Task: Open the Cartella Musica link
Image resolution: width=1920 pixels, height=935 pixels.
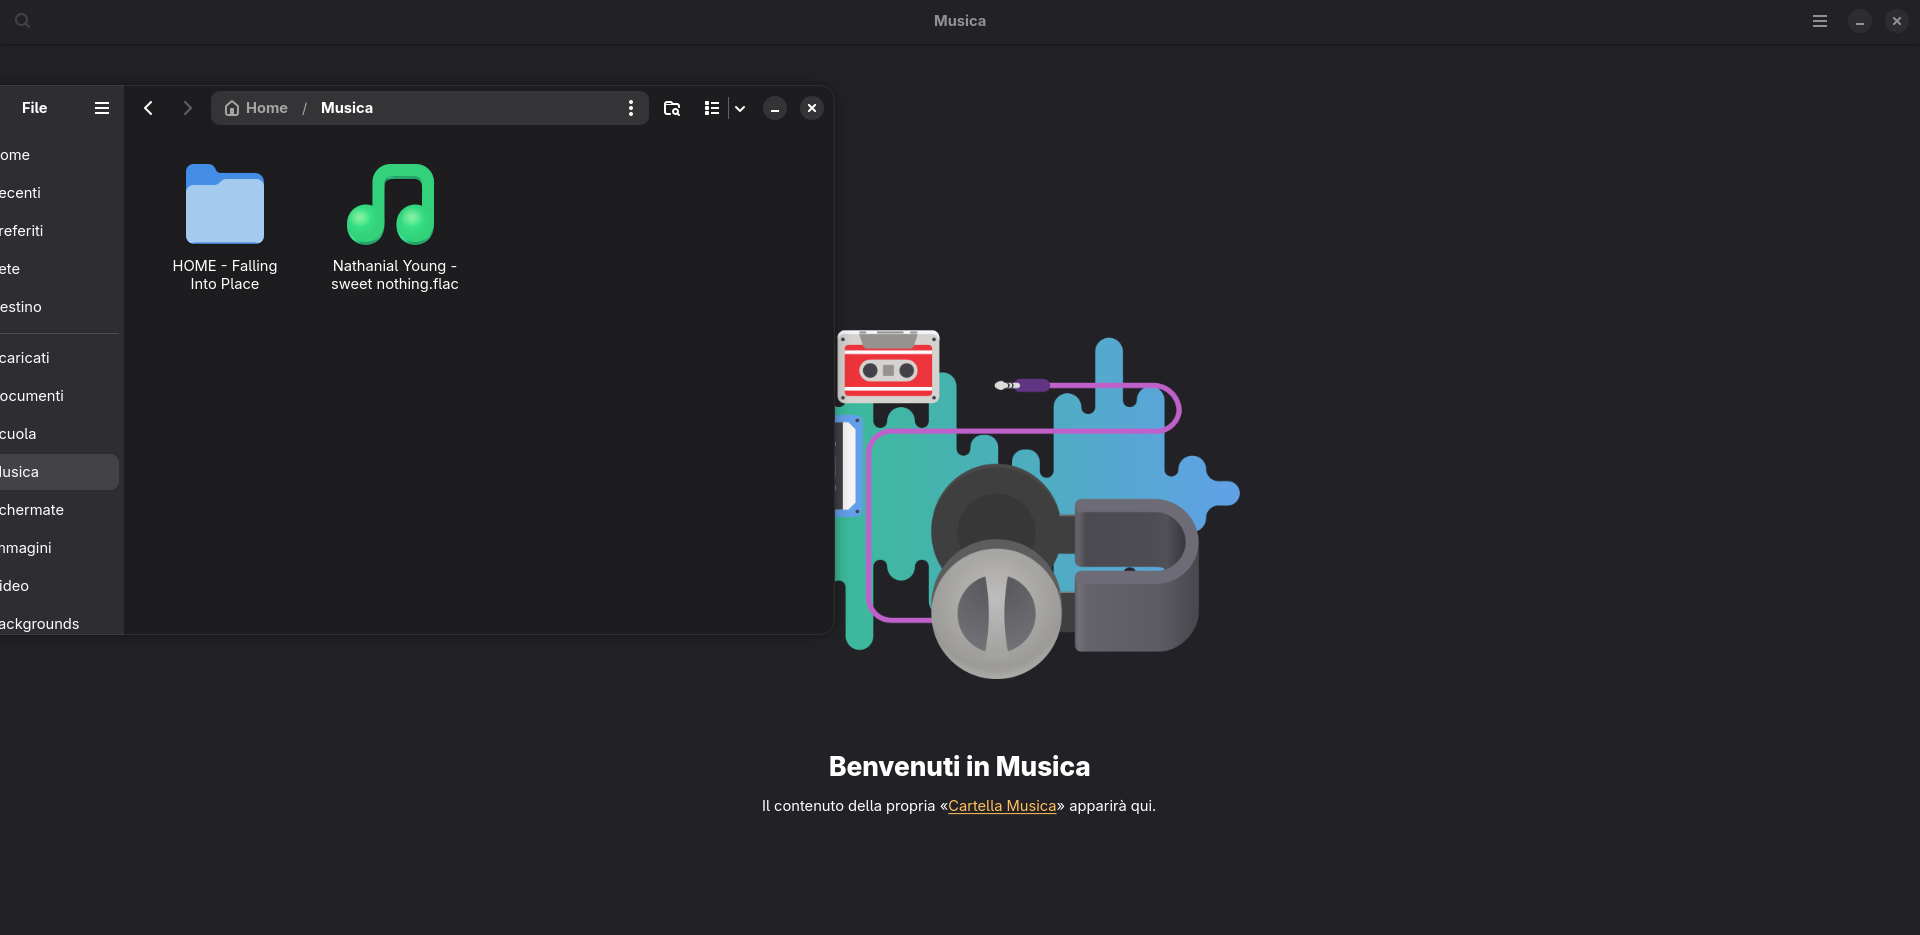Action: 1002,806
